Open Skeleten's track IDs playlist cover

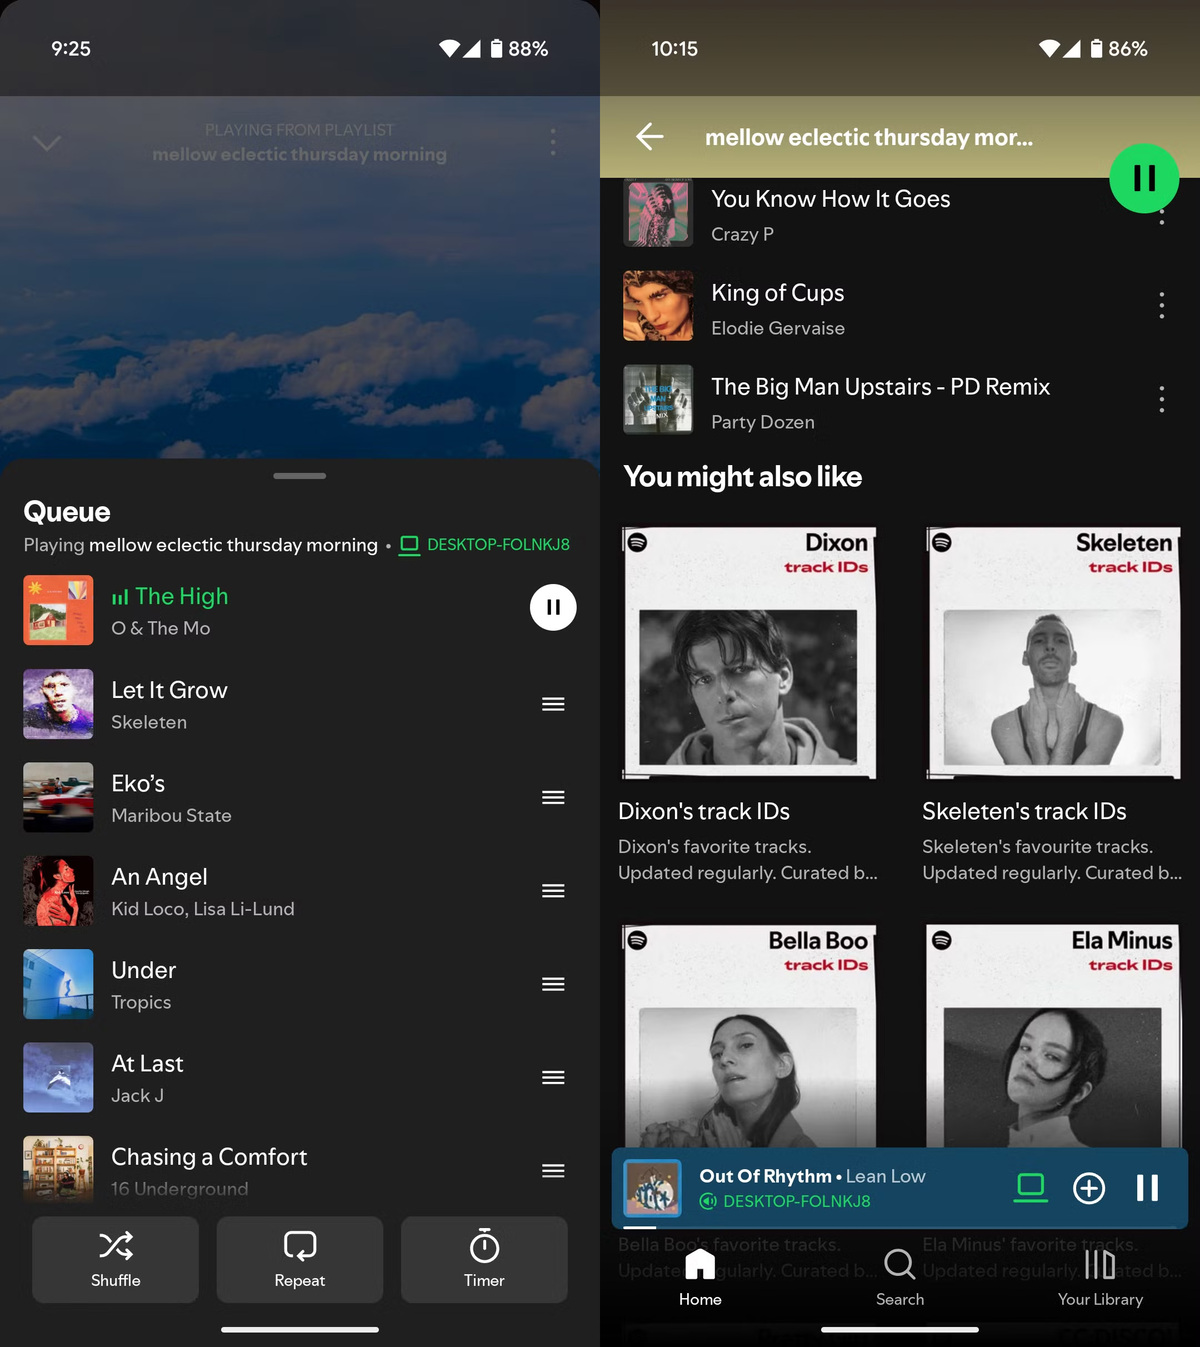pyautogui.click(x=1053, y=652)
